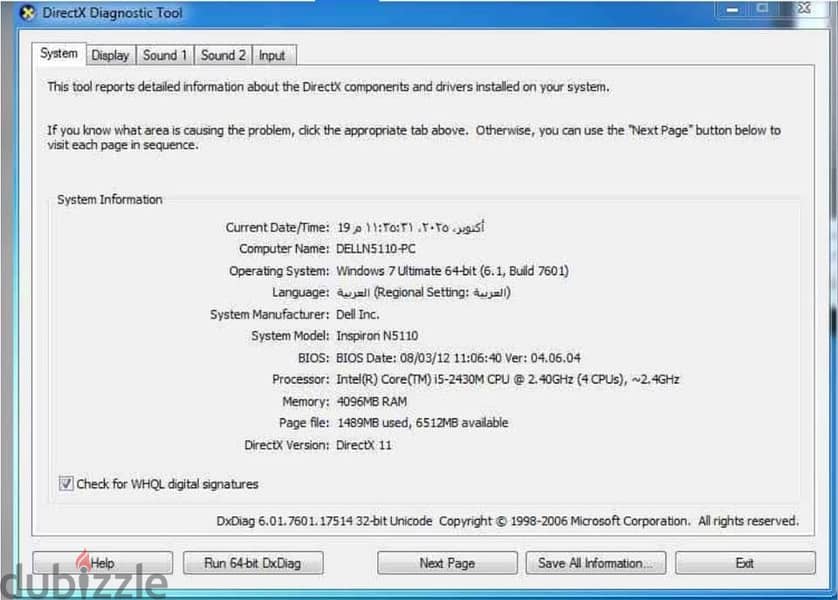The image size is (838, 600).
Task: Click the Computer Name label
Action: click(x=284, y=249)
